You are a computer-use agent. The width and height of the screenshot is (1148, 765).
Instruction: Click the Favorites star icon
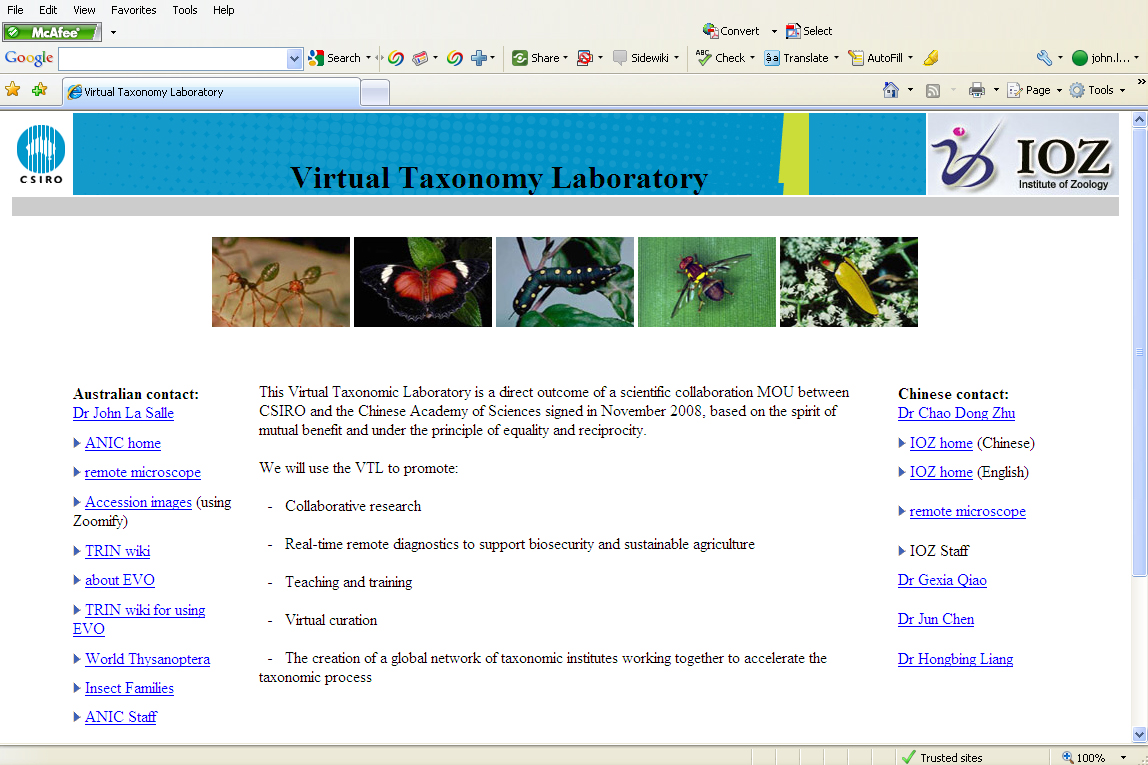(13, 90)
